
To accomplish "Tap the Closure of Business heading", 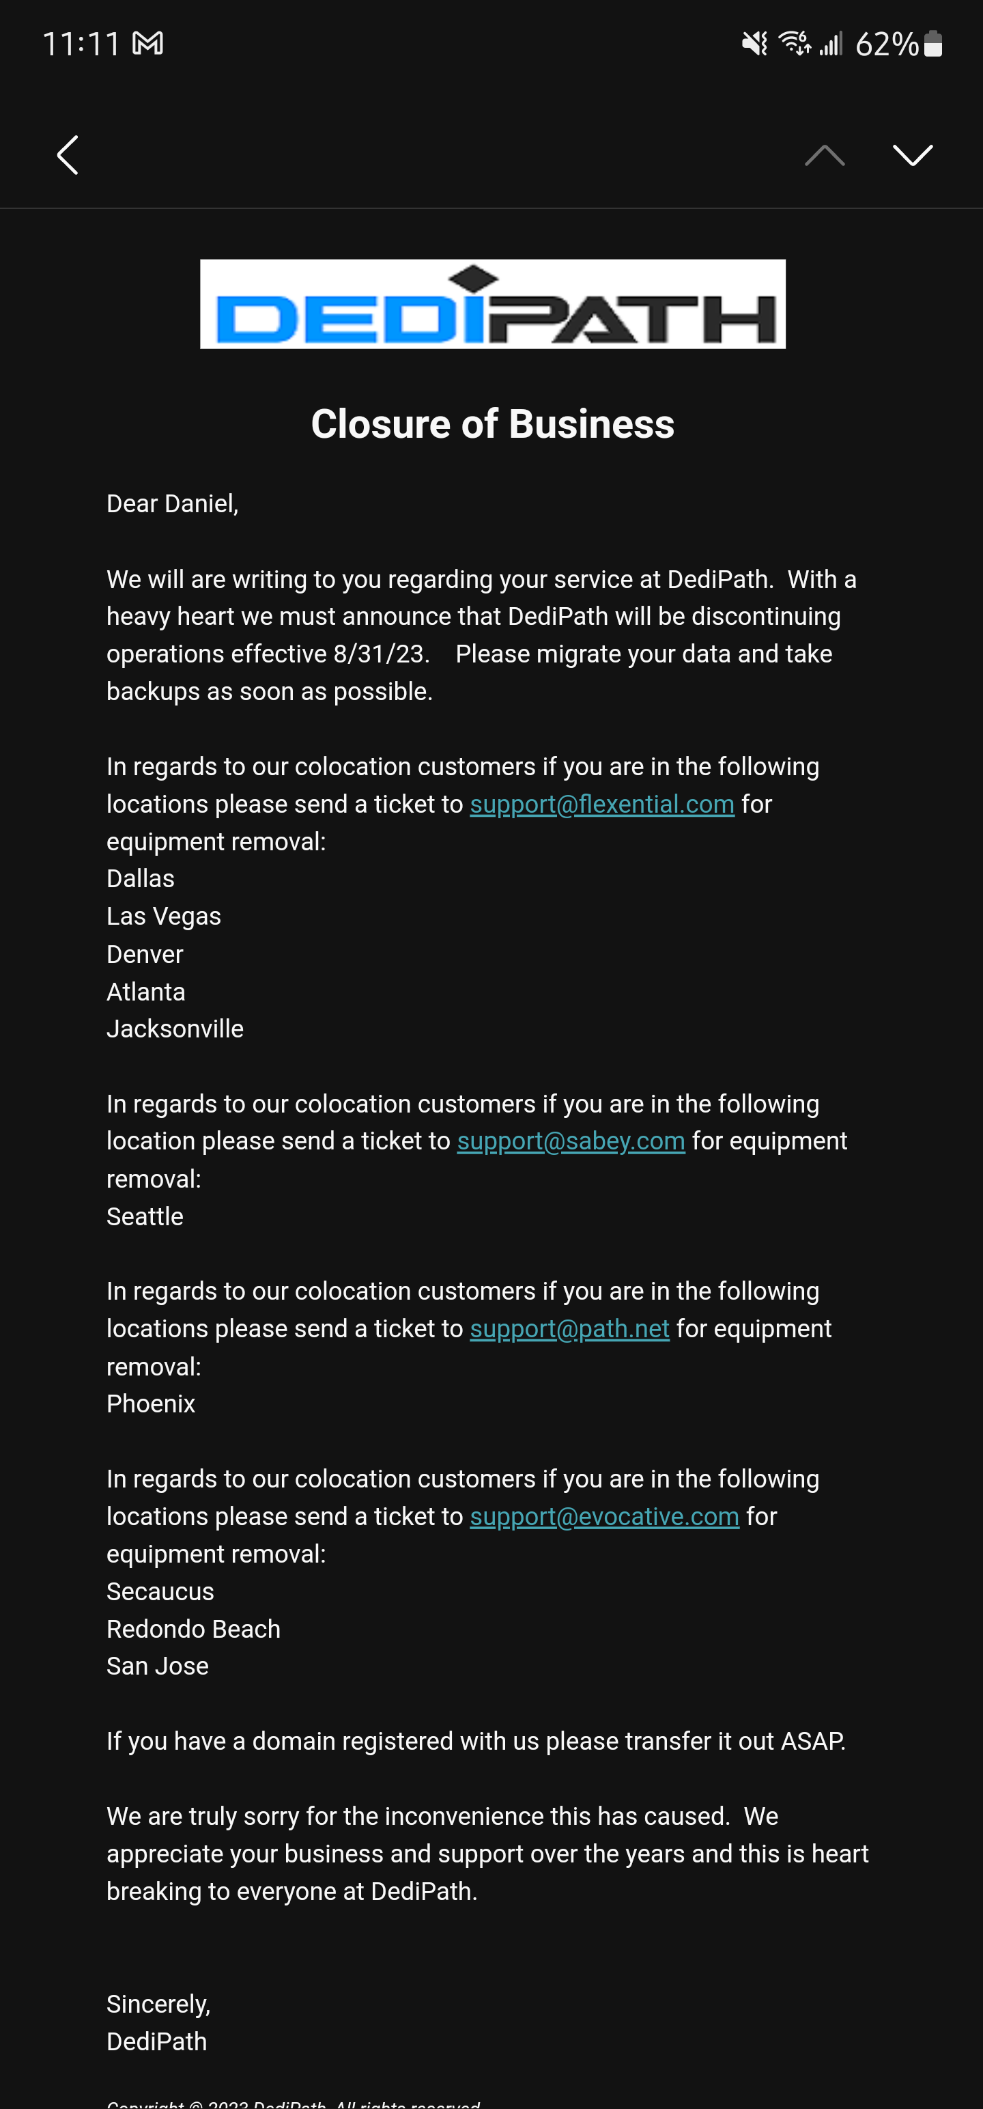I will [x=492, y=424].
